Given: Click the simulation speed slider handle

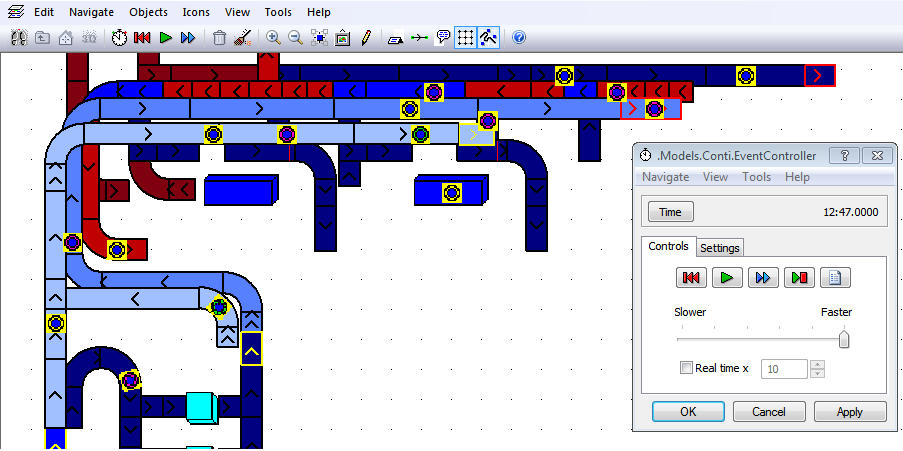Looking at the screenshot, I should pos(844,339).
